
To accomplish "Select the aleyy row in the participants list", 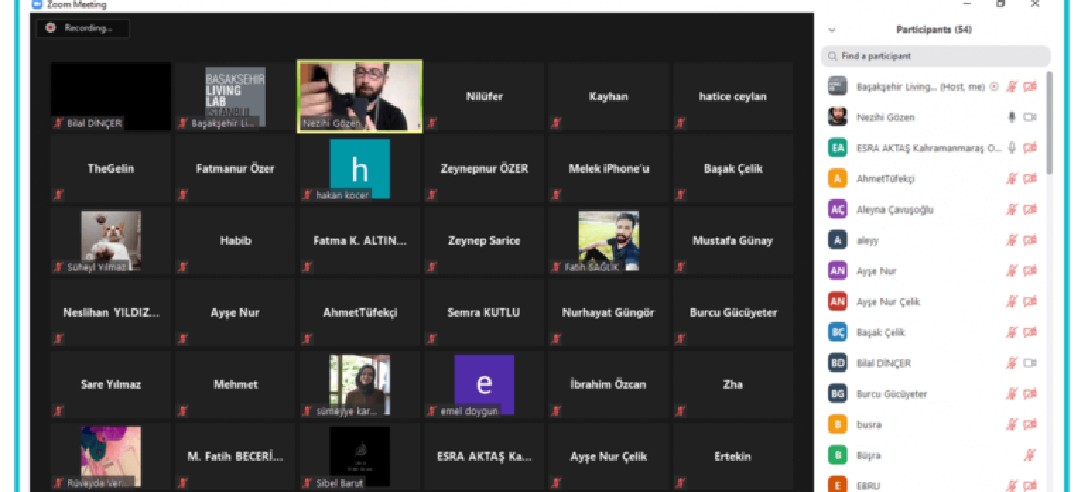I will click(x=920, y=240).
